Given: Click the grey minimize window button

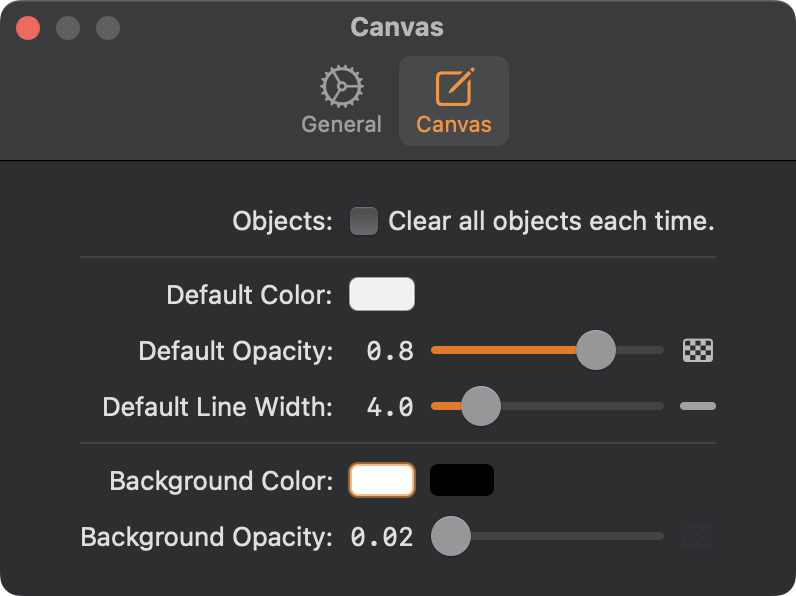Looking at the screenshot, I should click(68, 27).
